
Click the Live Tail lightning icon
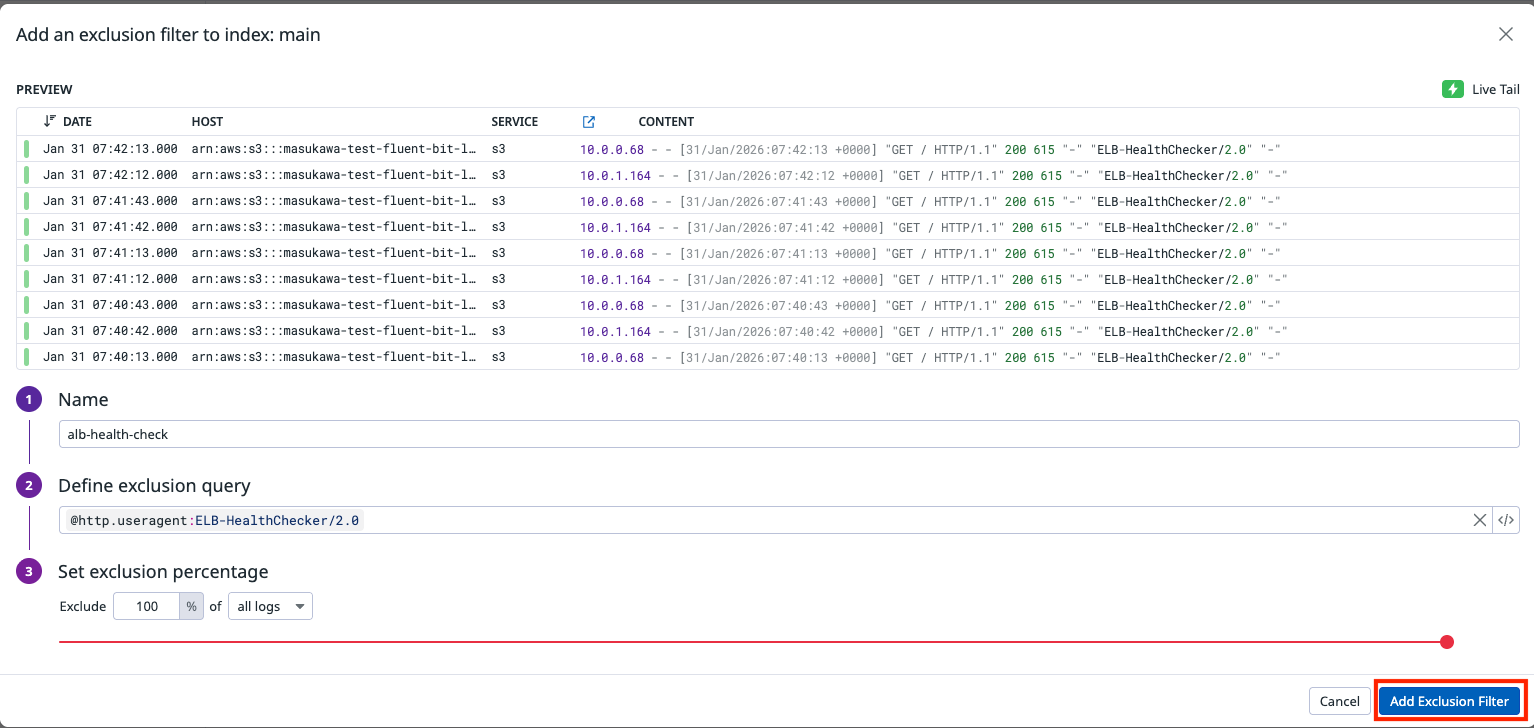pos(1452,89)
